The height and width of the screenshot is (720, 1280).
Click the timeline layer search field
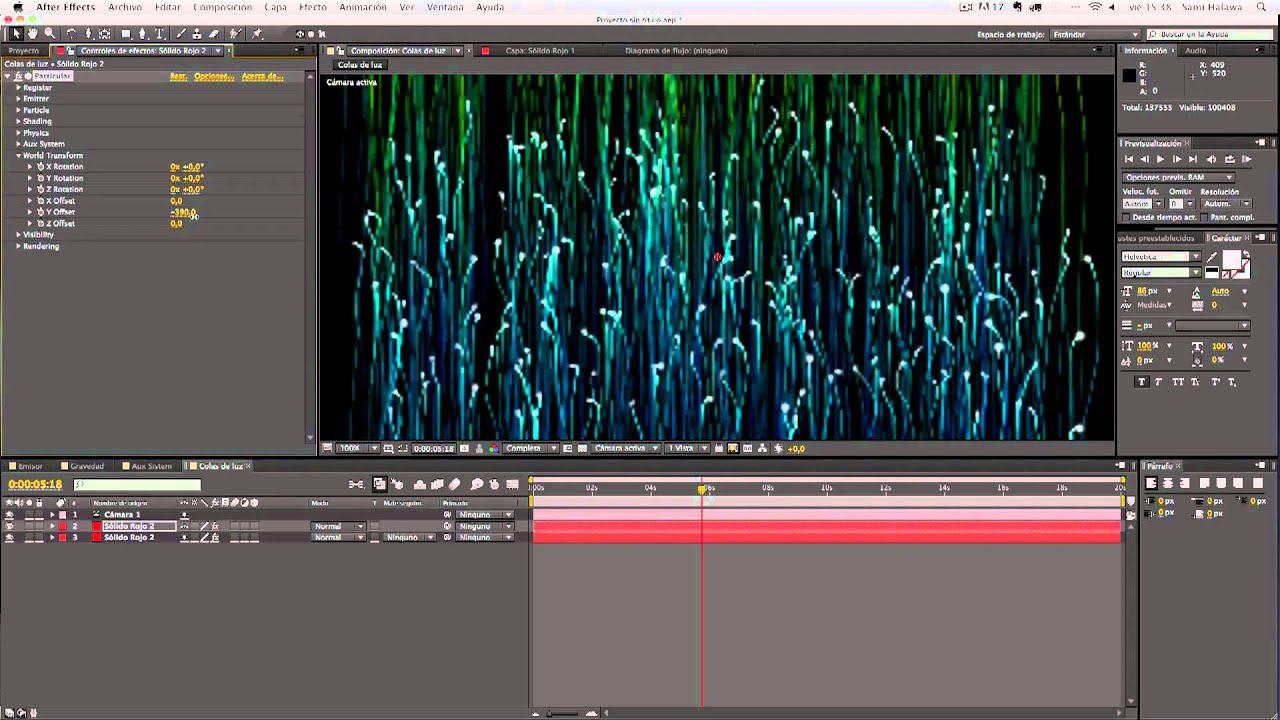pos(137,485)
